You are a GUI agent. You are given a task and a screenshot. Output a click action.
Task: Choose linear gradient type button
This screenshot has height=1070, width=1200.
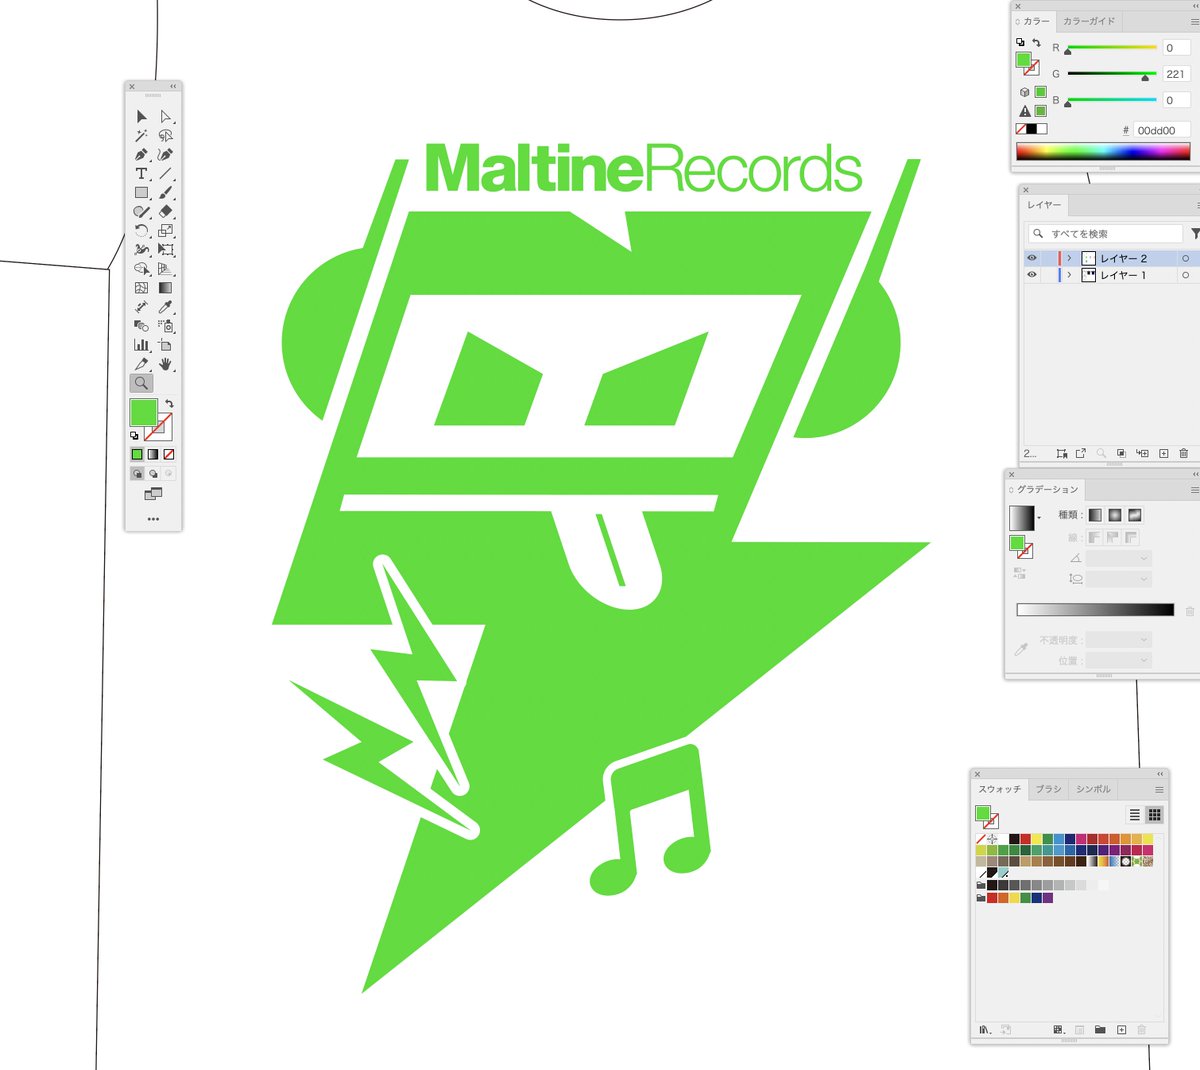click(1096, 515)
